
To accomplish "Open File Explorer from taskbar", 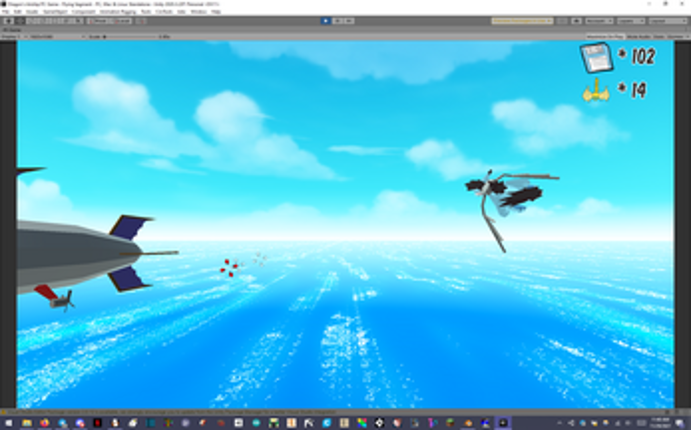I will [27, 423].
